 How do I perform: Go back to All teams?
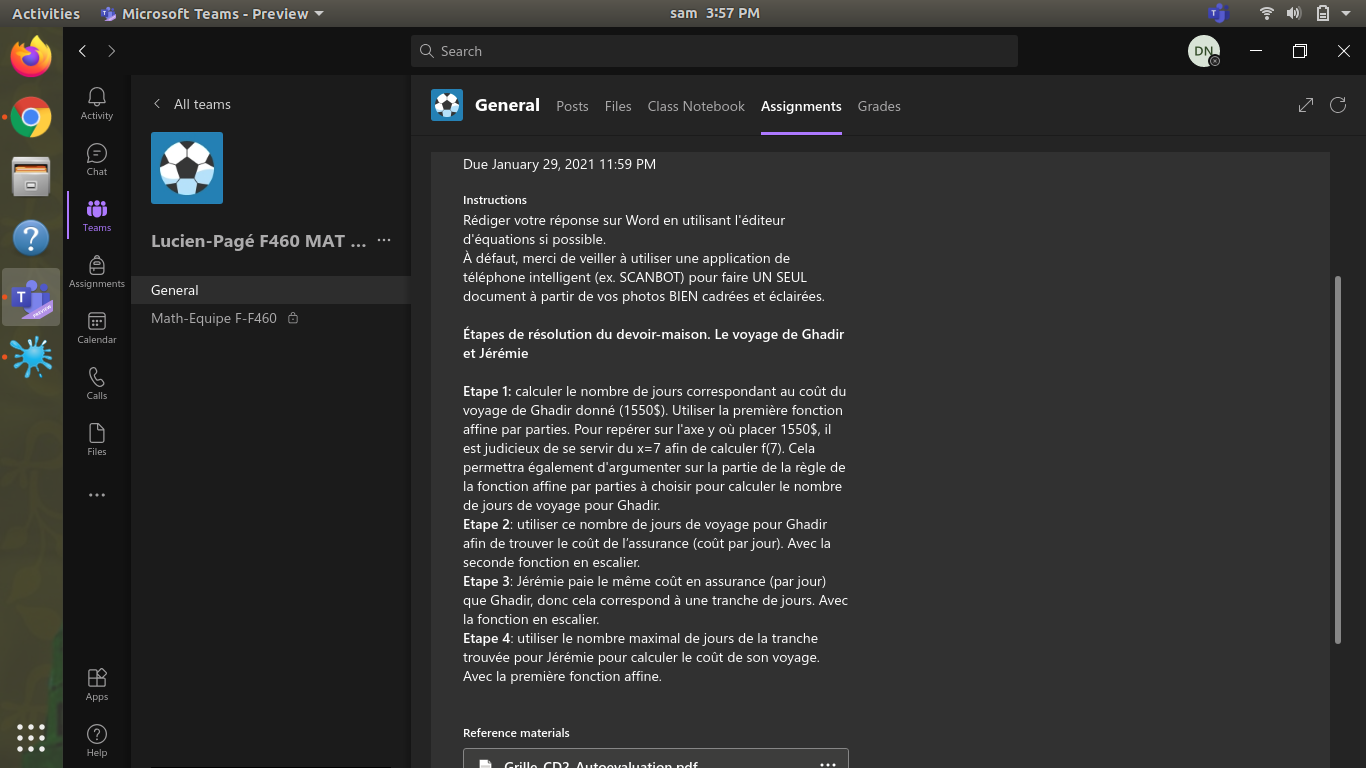[191, 104]
